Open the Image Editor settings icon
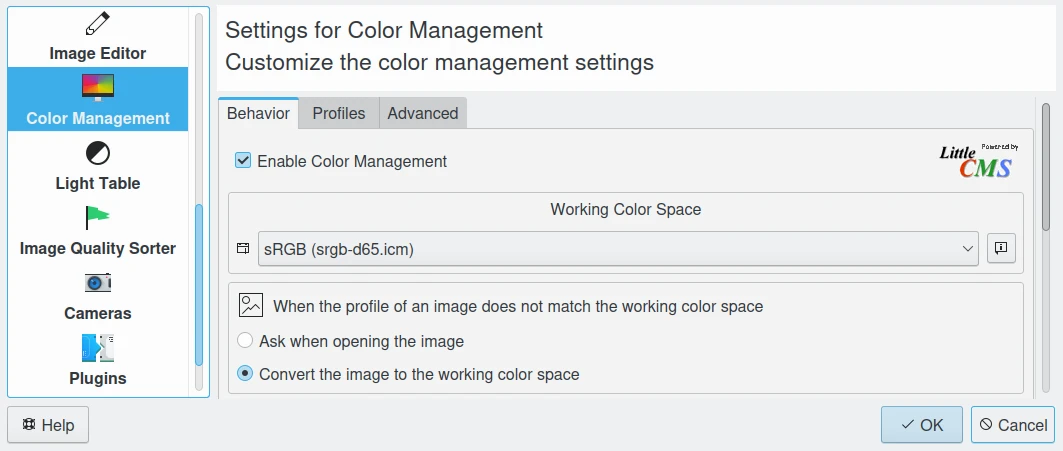Screen dimensions: 1063x451 pyautogui.click(x=97, y=24)
